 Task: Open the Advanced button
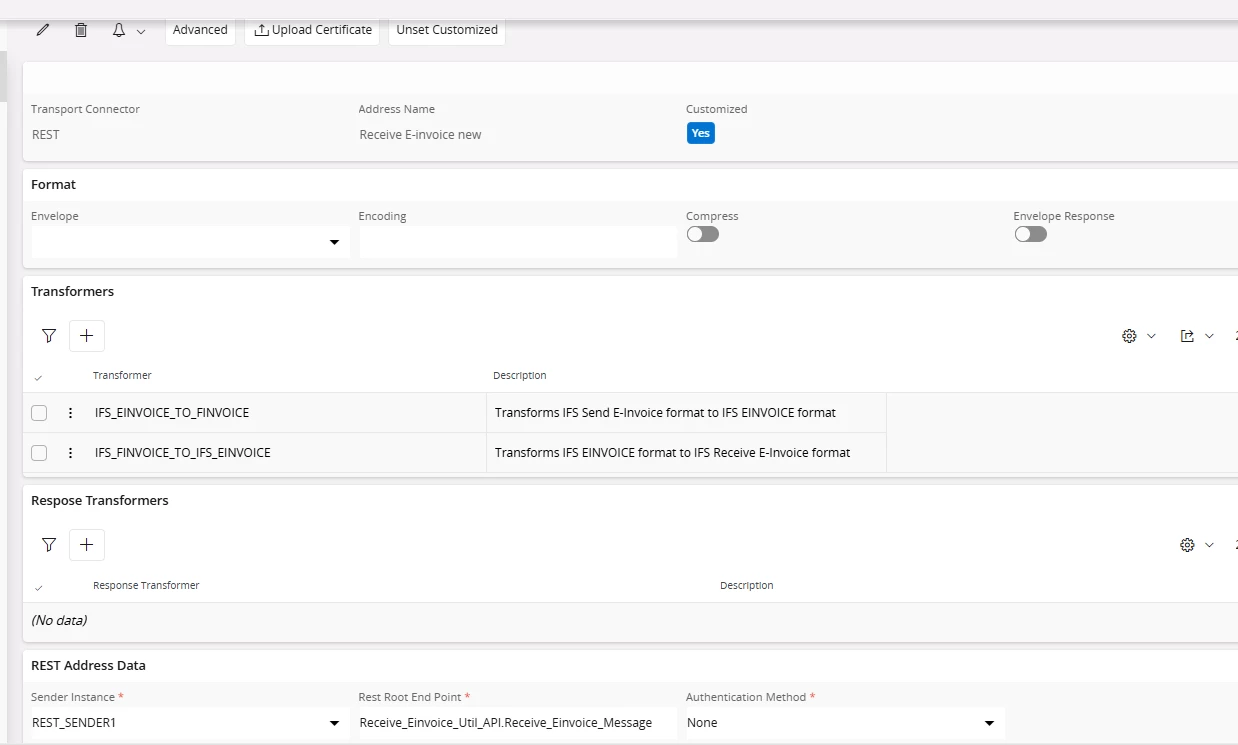pyautogui.click(x=200, y=30)
